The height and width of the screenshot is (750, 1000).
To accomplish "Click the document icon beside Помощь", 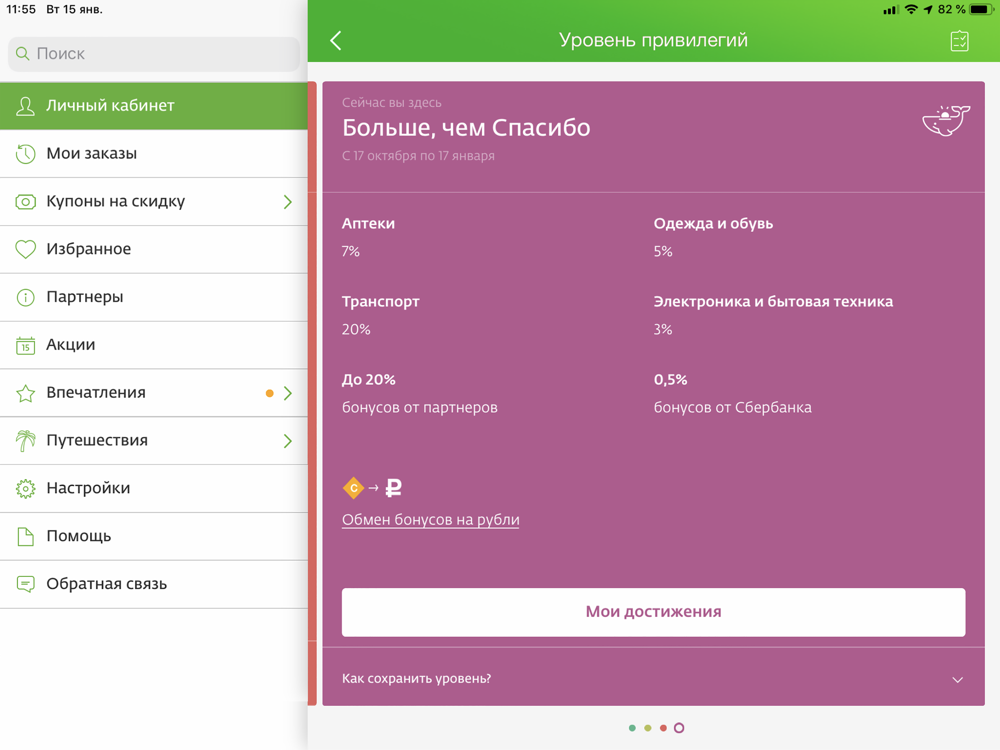I will click(26, 536).
